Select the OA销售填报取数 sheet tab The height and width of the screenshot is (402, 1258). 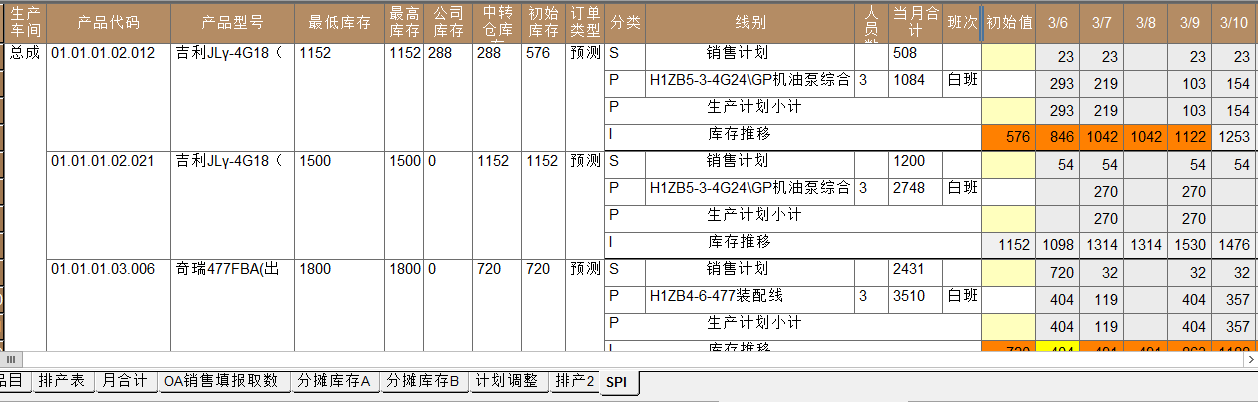(x=221, y=381)
